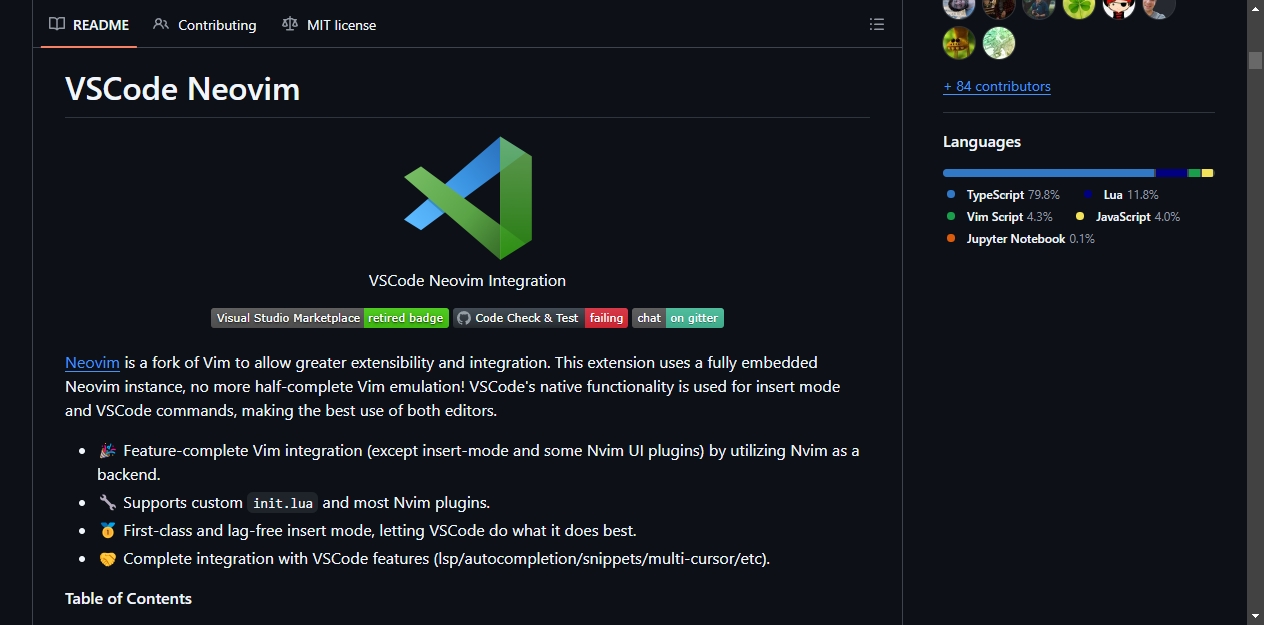The height and width of the screenshot is (625, 1264).
Task: Switch to the Contributing tab
Action: coord(205,24)
